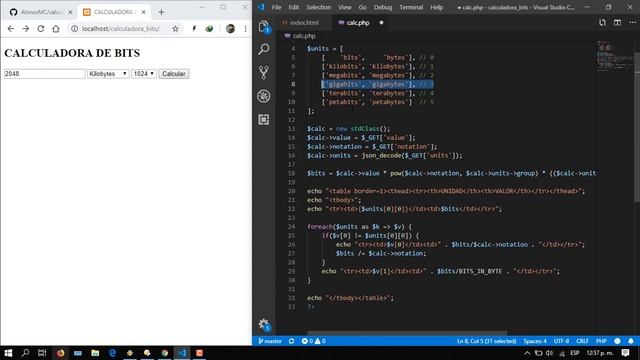Viewport: 640px width, 360px height.
Task: Open the Selection menu
Action: point(318,7)
